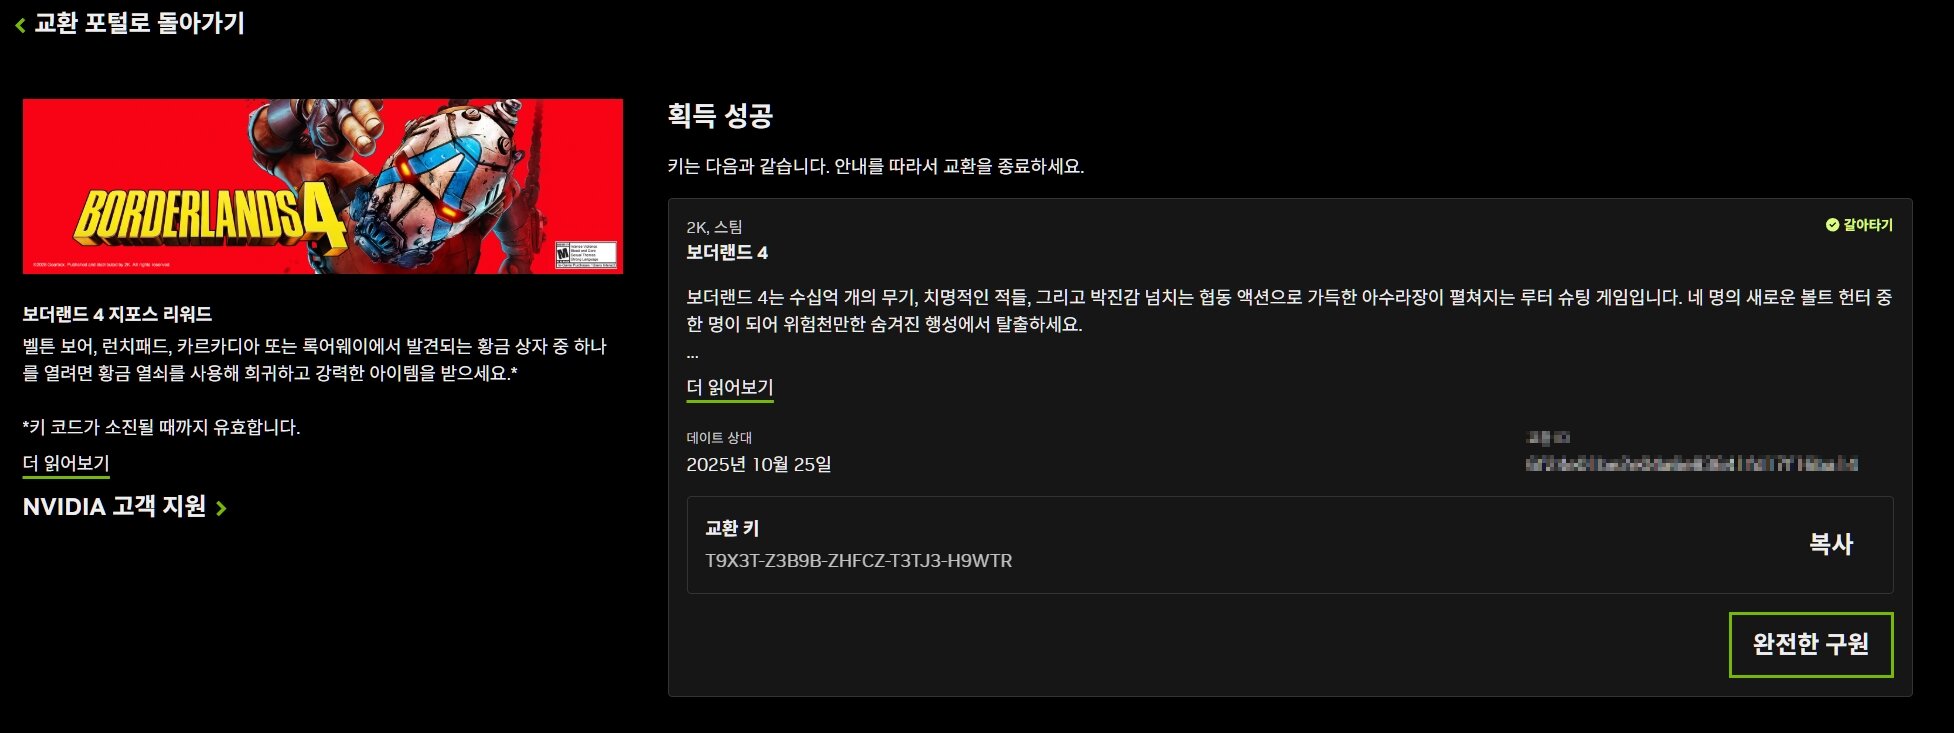Click the 완전한 구원 button
Image resolution: width=1954 pixels, height=733 pixels.
coord(1811,644)
